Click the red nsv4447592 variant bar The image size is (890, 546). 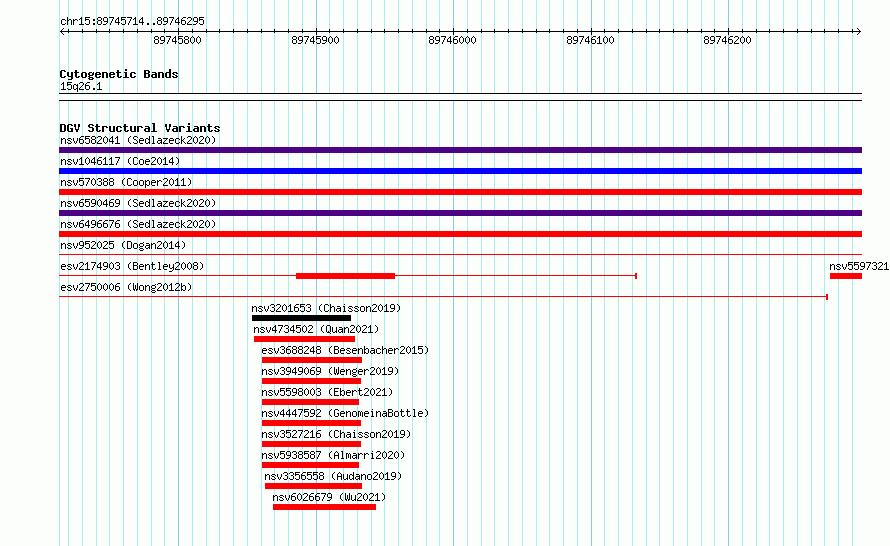pos(311,423)
